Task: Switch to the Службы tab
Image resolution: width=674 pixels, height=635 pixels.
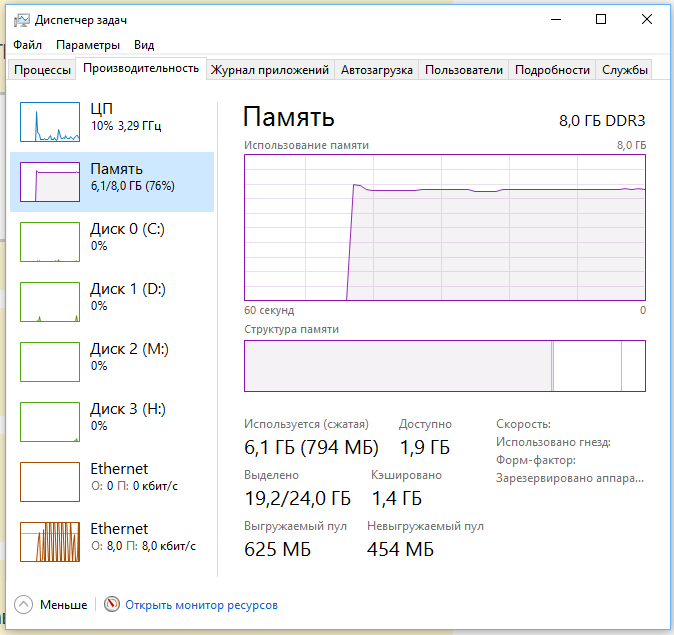Action: pyautogui.click(x=624, y=70)
